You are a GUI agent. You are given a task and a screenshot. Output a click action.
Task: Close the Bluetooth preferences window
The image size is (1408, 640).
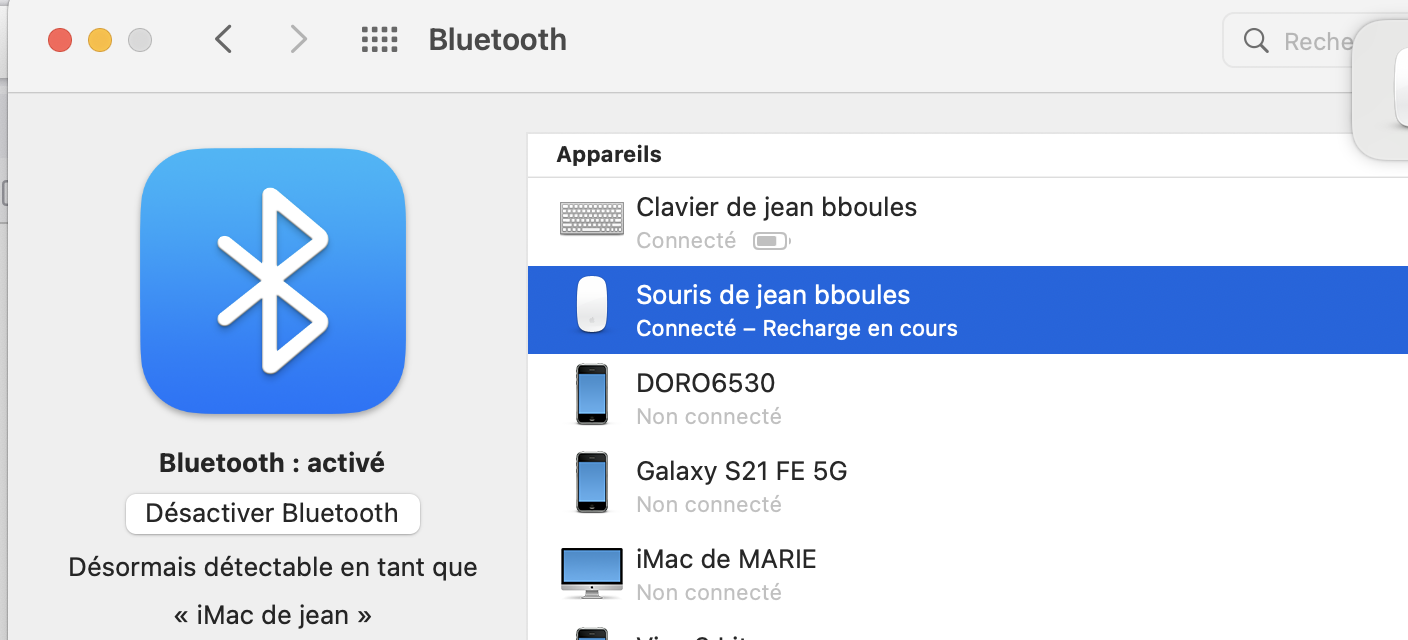point(60,40)
